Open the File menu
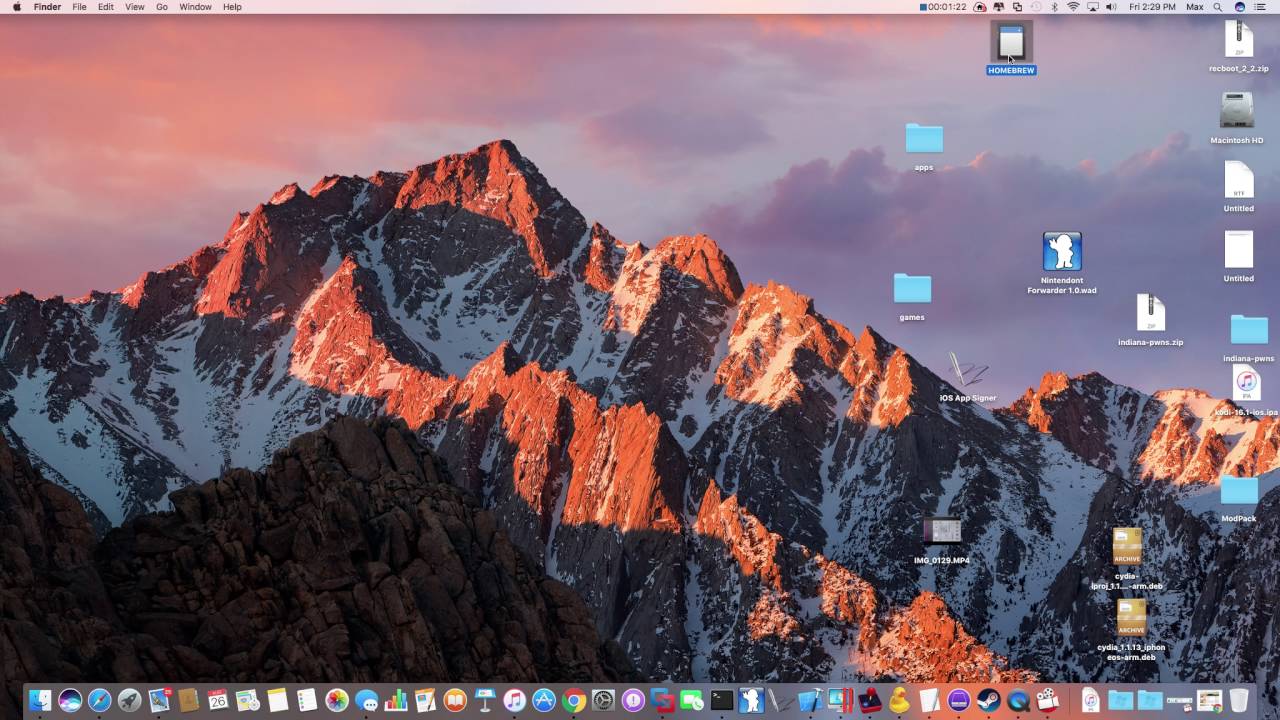Viewport: 1280px width, 720px height. tap(79, 7)
